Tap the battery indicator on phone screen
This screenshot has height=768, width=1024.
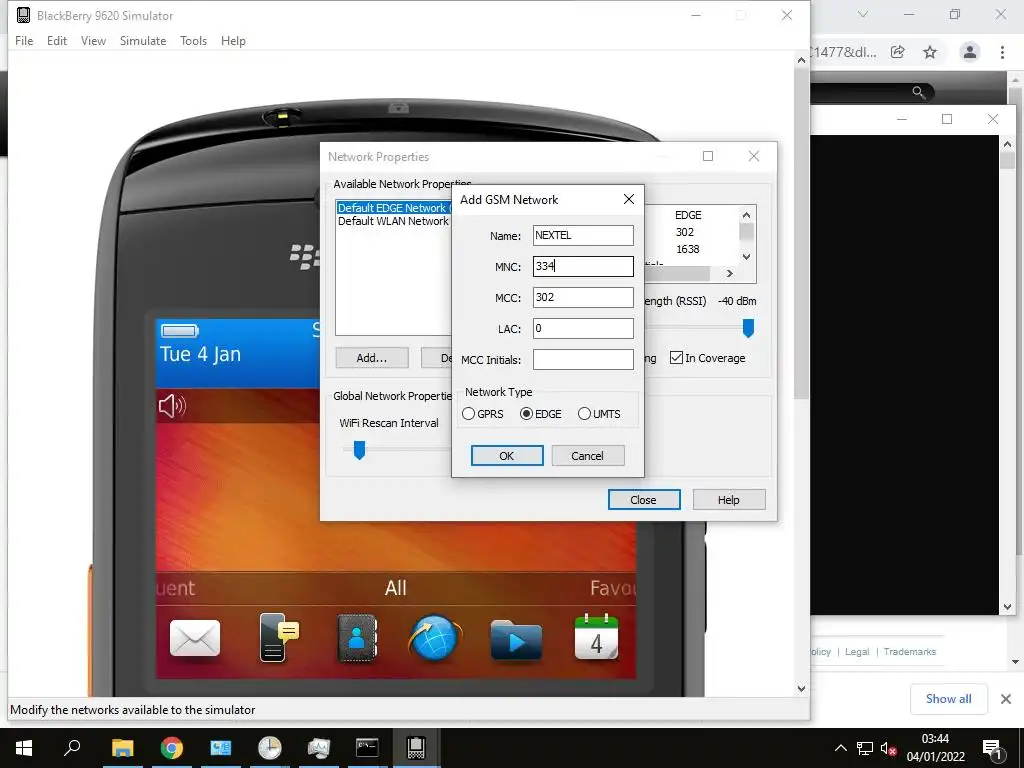coord(180,330)
